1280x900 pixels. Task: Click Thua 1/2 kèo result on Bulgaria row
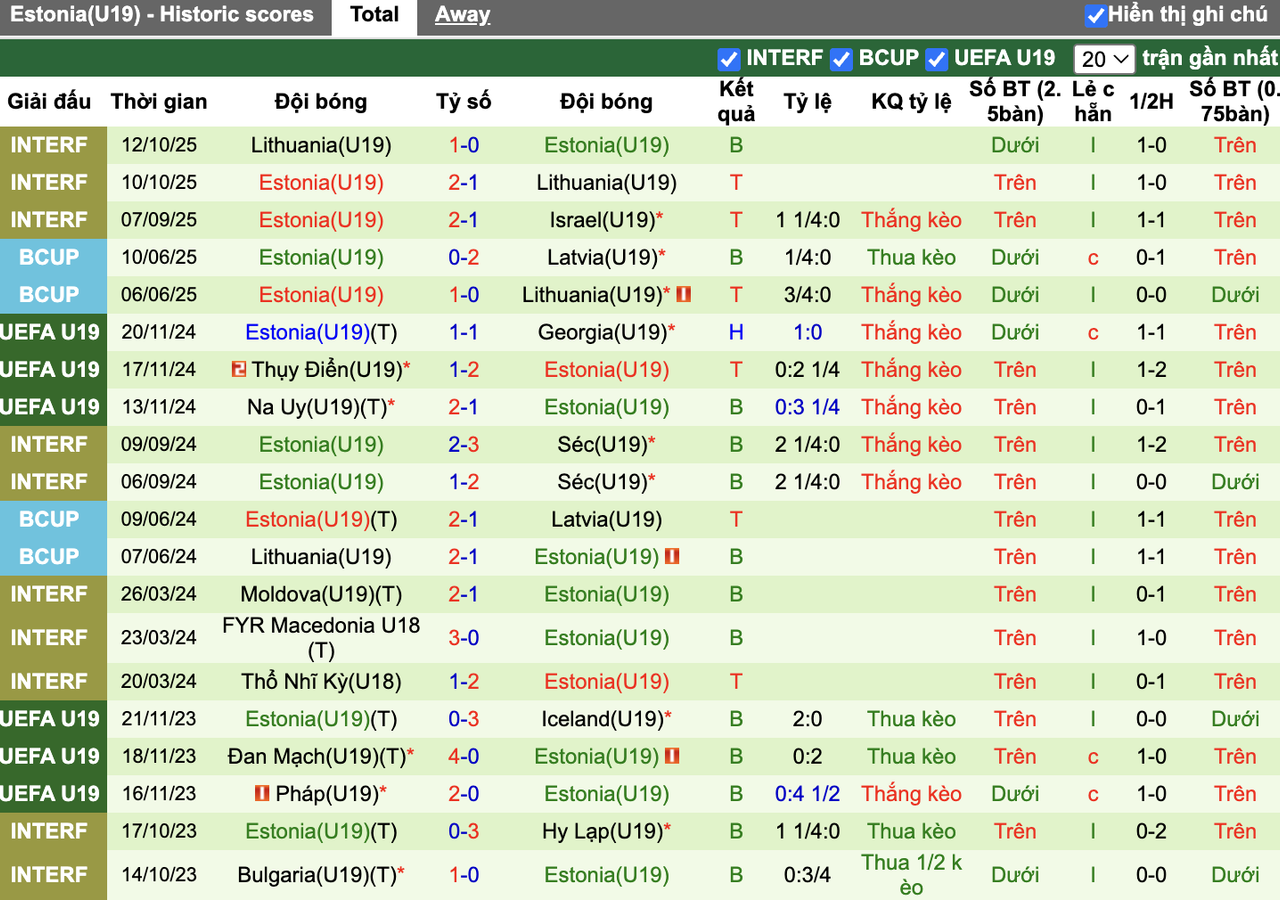point(912,876)
